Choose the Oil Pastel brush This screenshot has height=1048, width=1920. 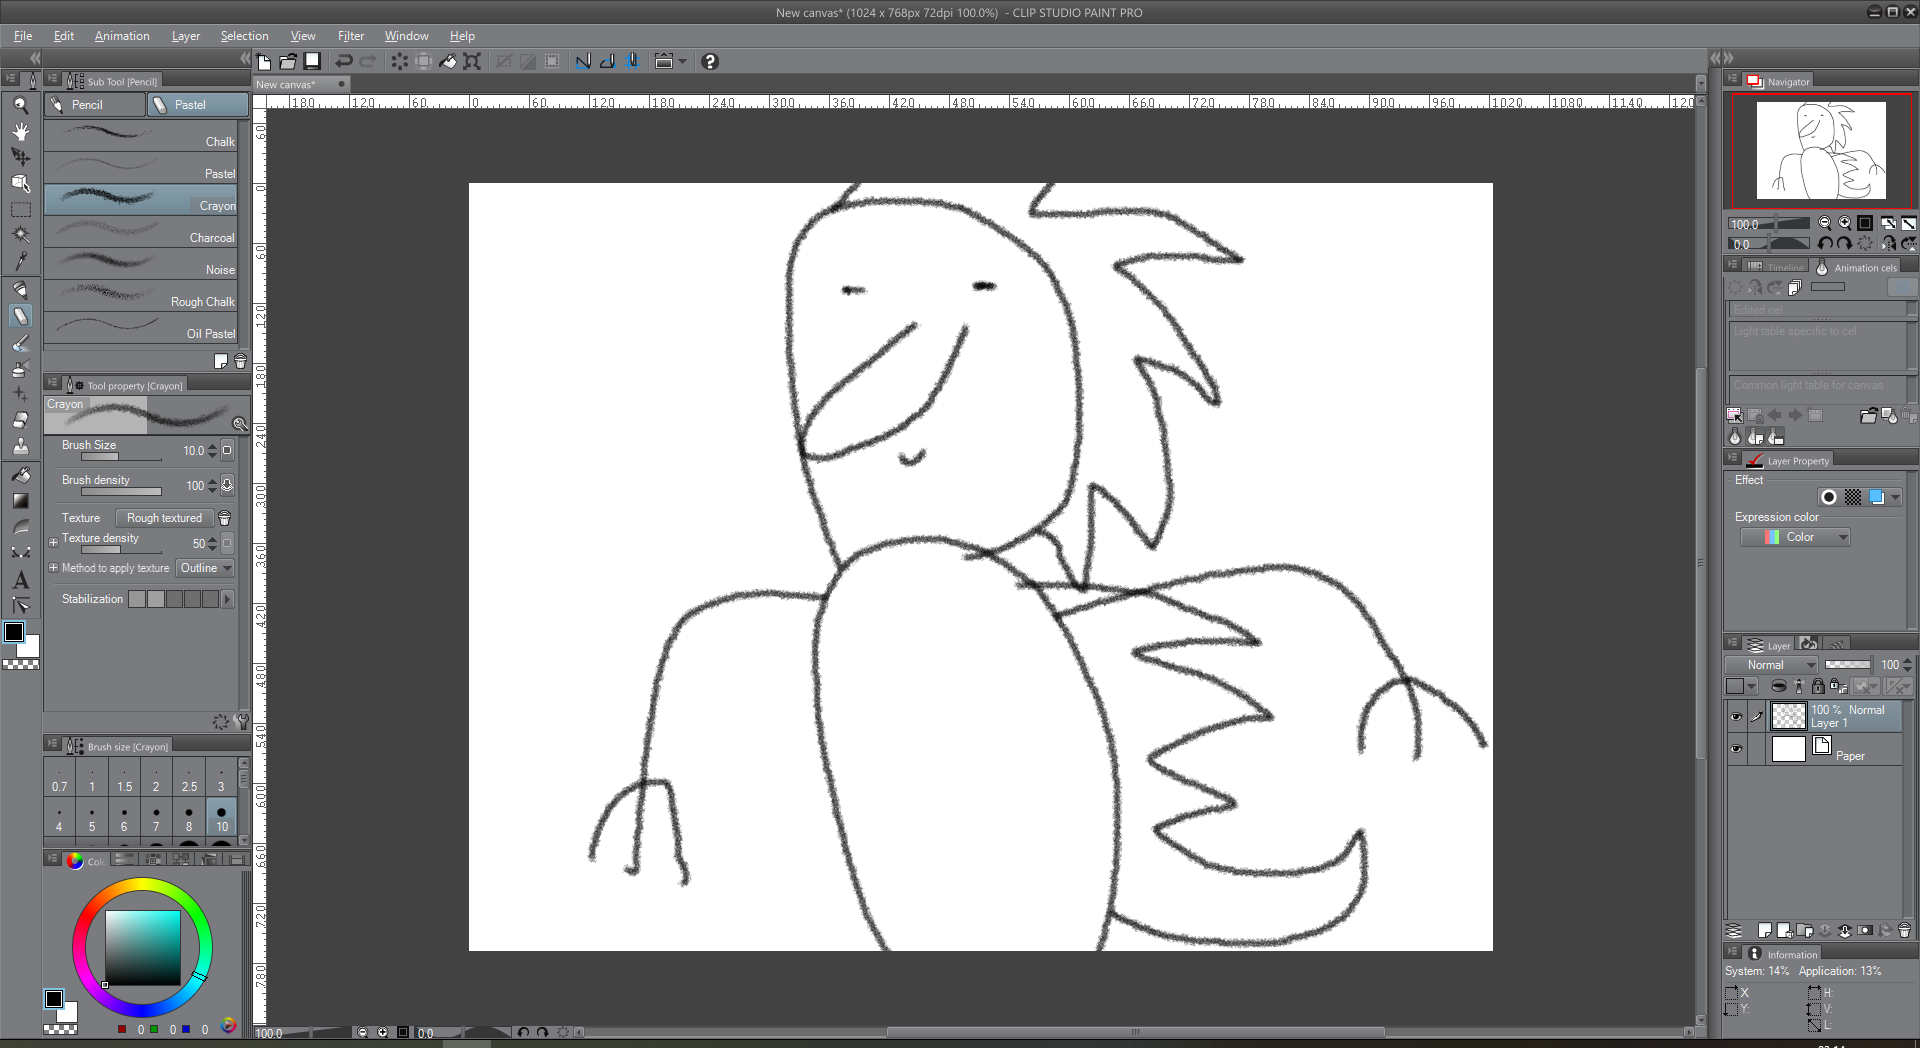click(x=140, y=328)
